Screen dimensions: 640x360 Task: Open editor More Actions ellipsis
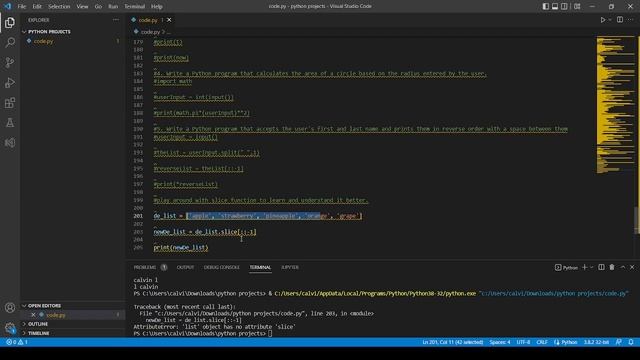tap(631, 20)
